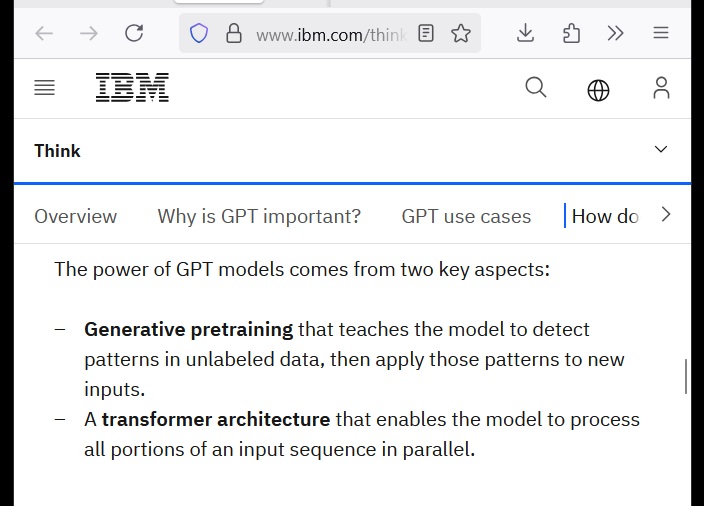
Task: Show more toolbar tools overflow chevron
Action: point(615,33)
